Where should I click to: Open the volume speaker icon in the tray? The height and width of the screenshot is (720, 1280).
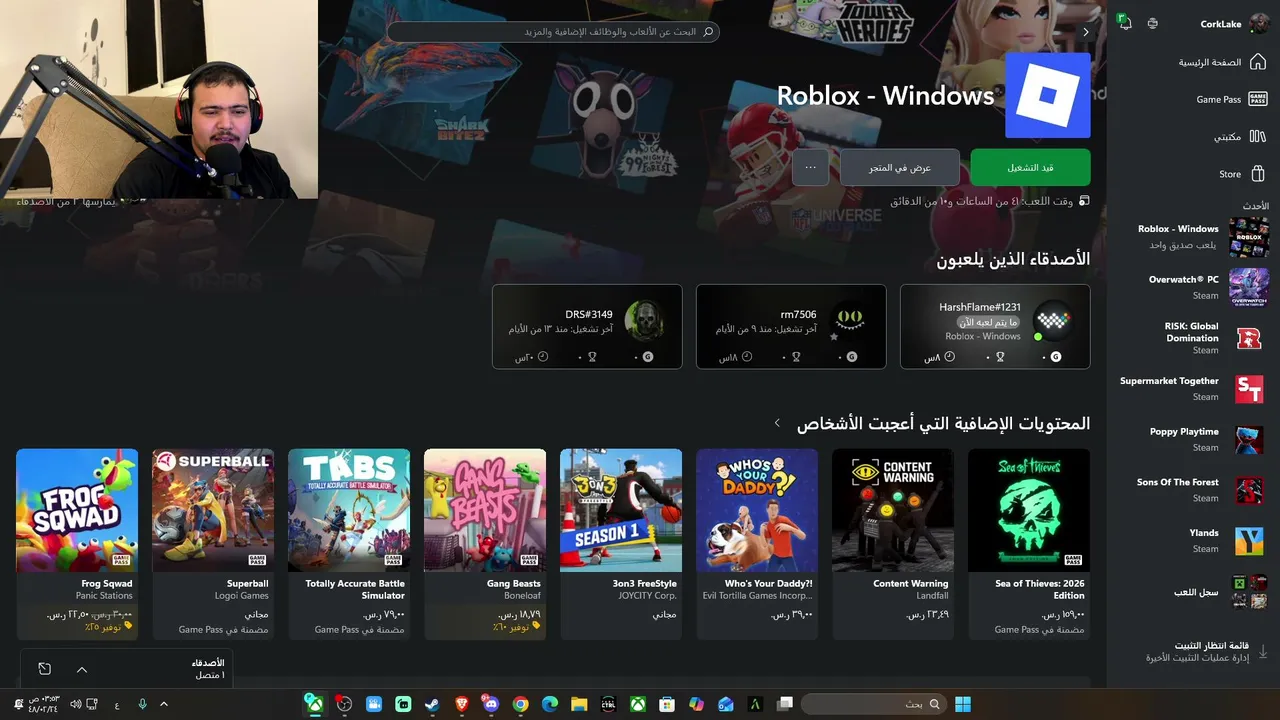[76, 704]
